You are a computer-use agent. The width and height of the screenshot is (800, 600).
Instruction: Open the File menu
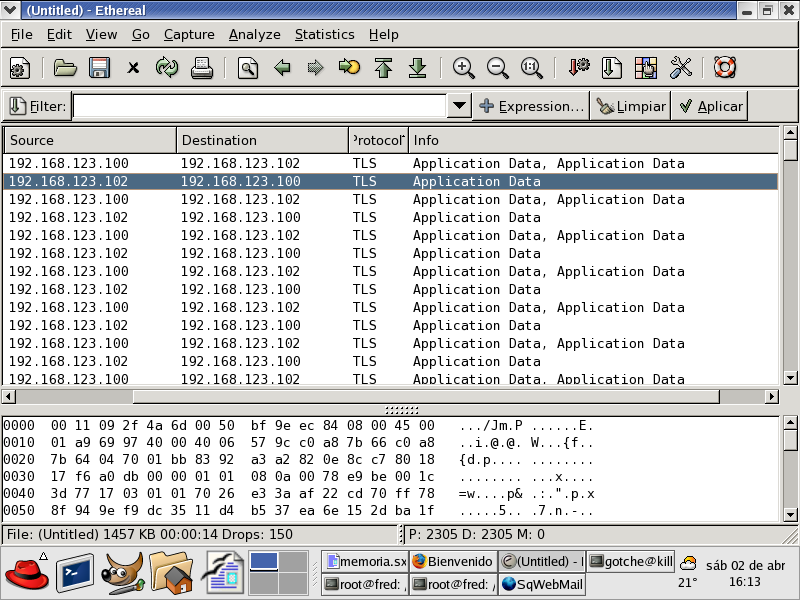[21, 35]
